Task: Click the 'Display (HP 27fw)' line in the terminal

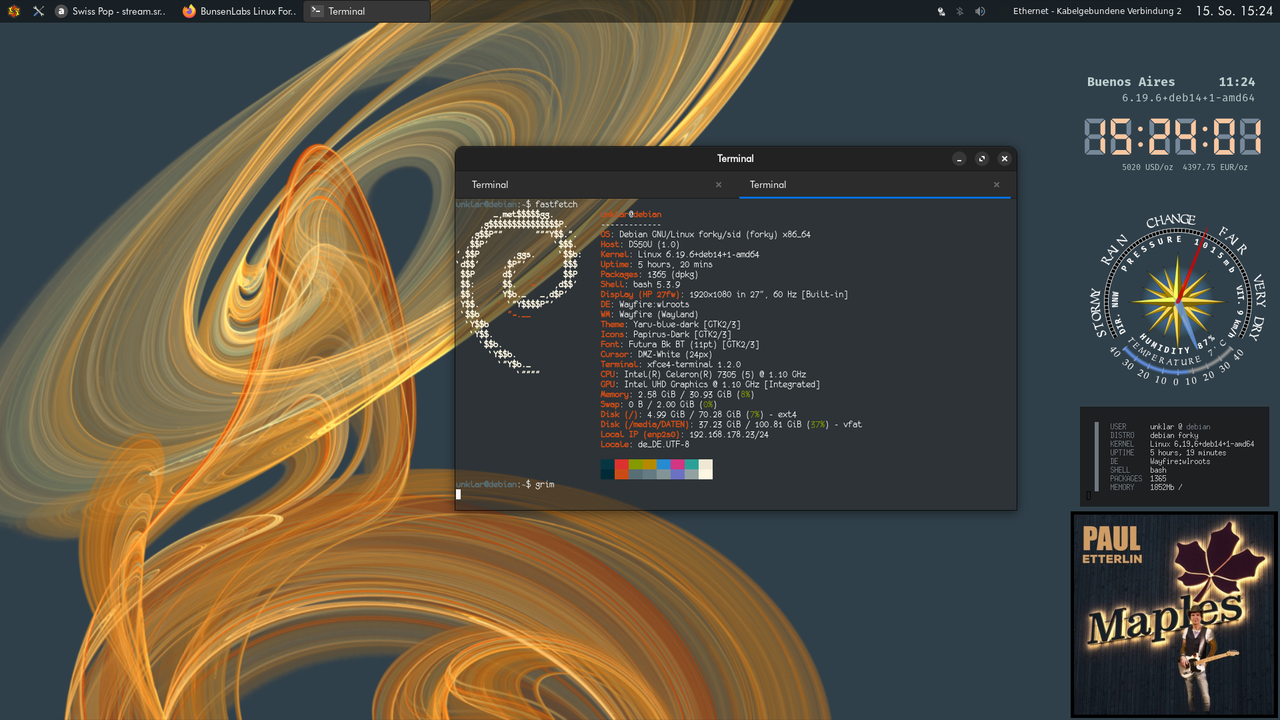Action: (x=724, y=294)
